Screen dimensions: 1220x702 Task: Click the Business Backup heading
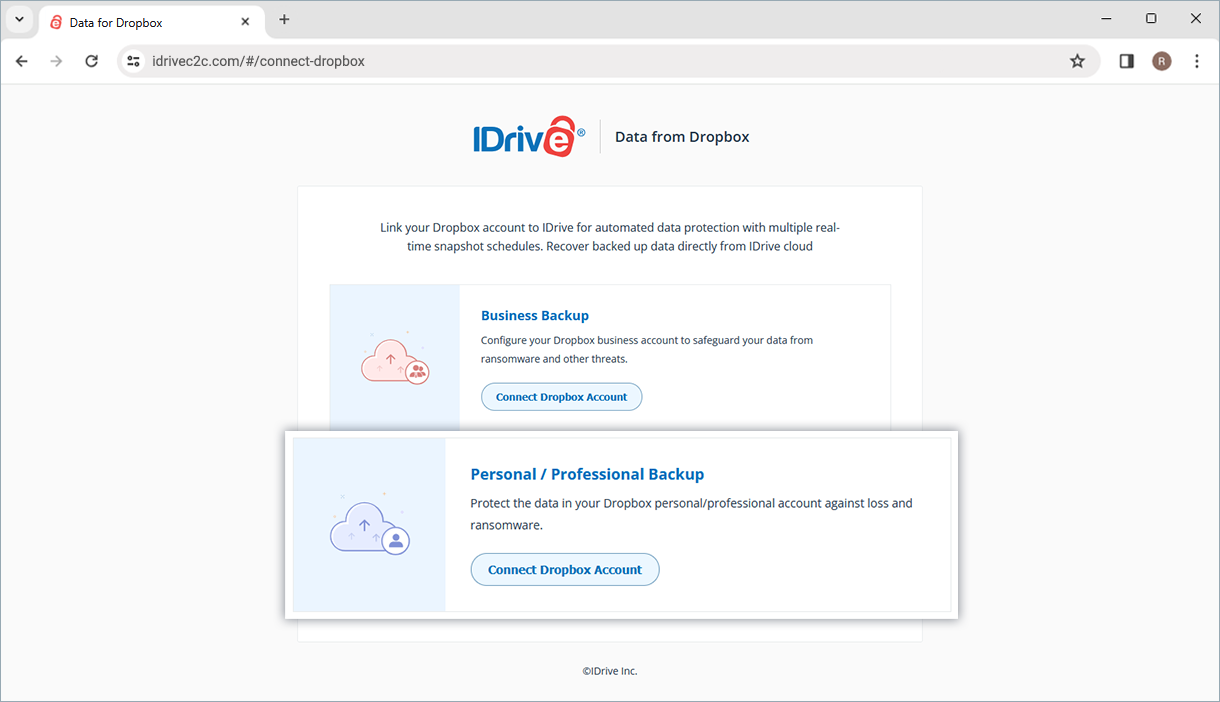(x=535, y=316)
